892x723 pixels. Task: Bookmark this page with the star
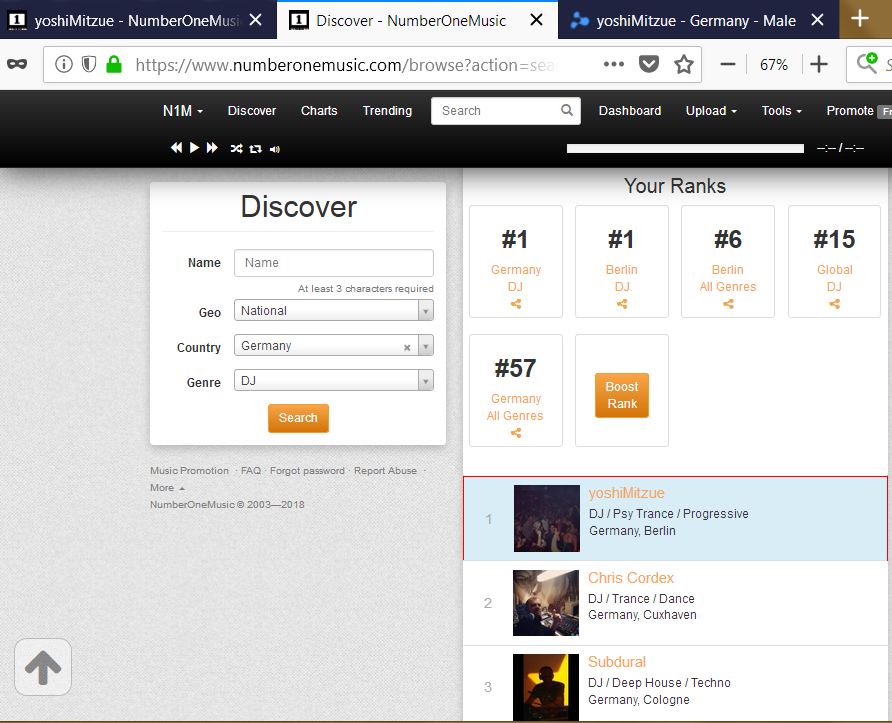tap(684, 64)
